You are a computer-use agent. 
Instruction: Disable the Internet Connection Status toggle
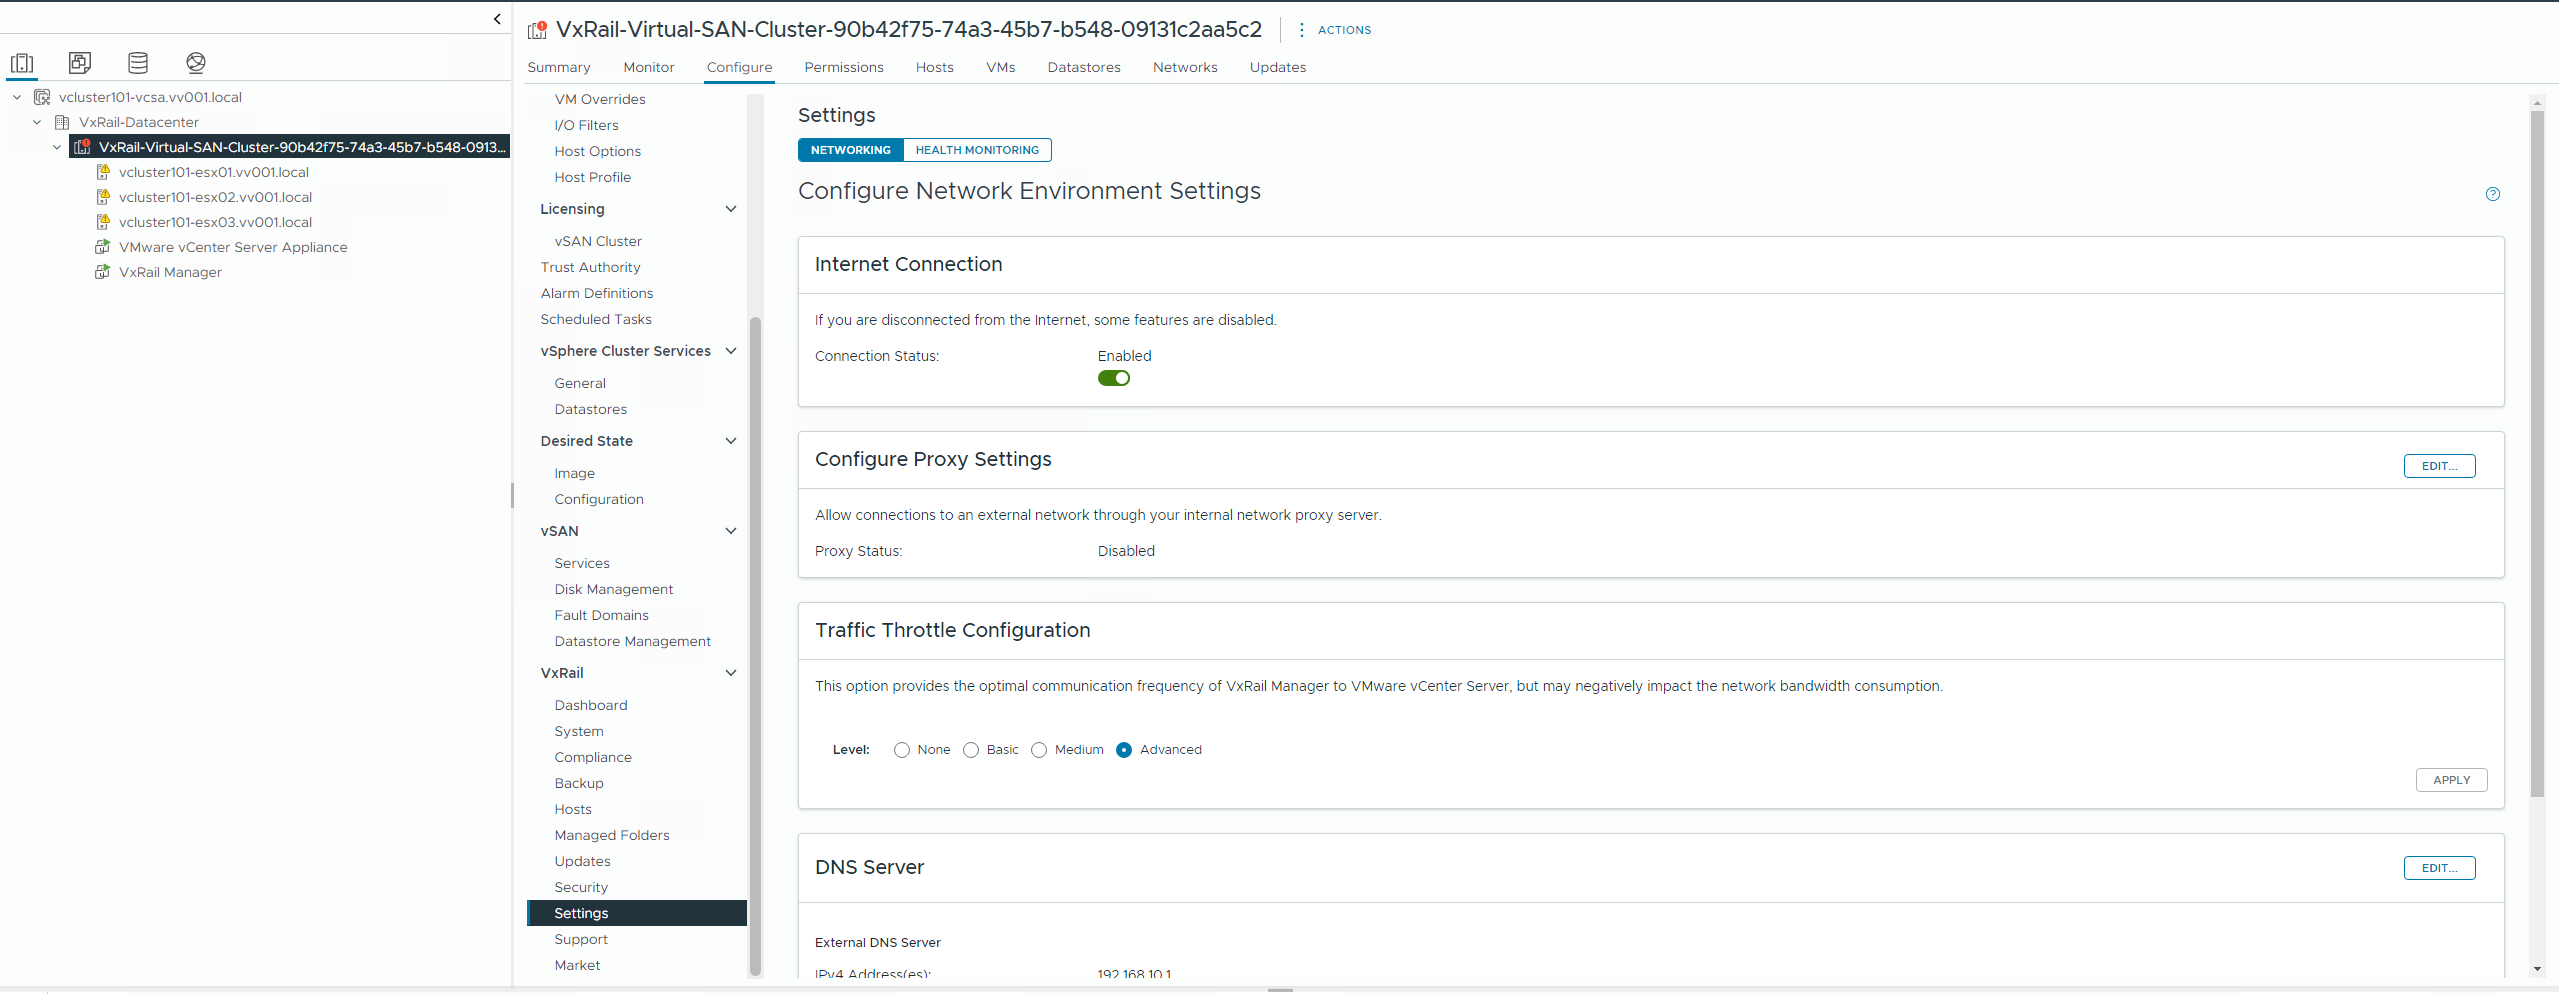click(1114, 378)
